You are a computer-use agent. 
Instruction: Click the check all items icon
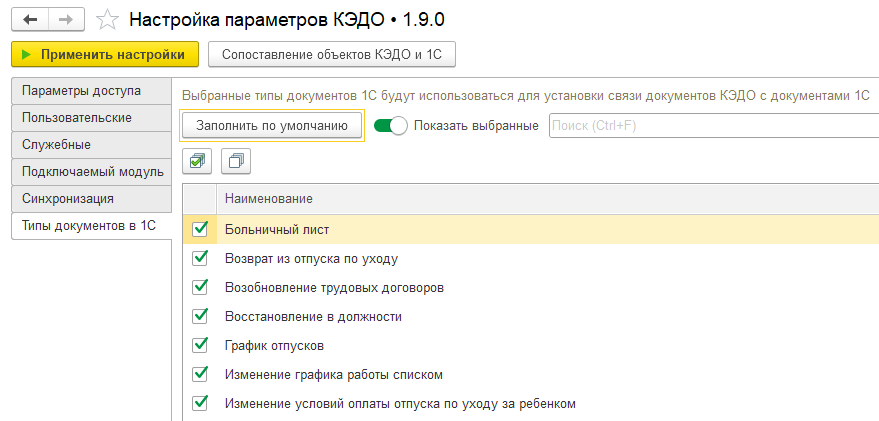[x=199, y=160]
